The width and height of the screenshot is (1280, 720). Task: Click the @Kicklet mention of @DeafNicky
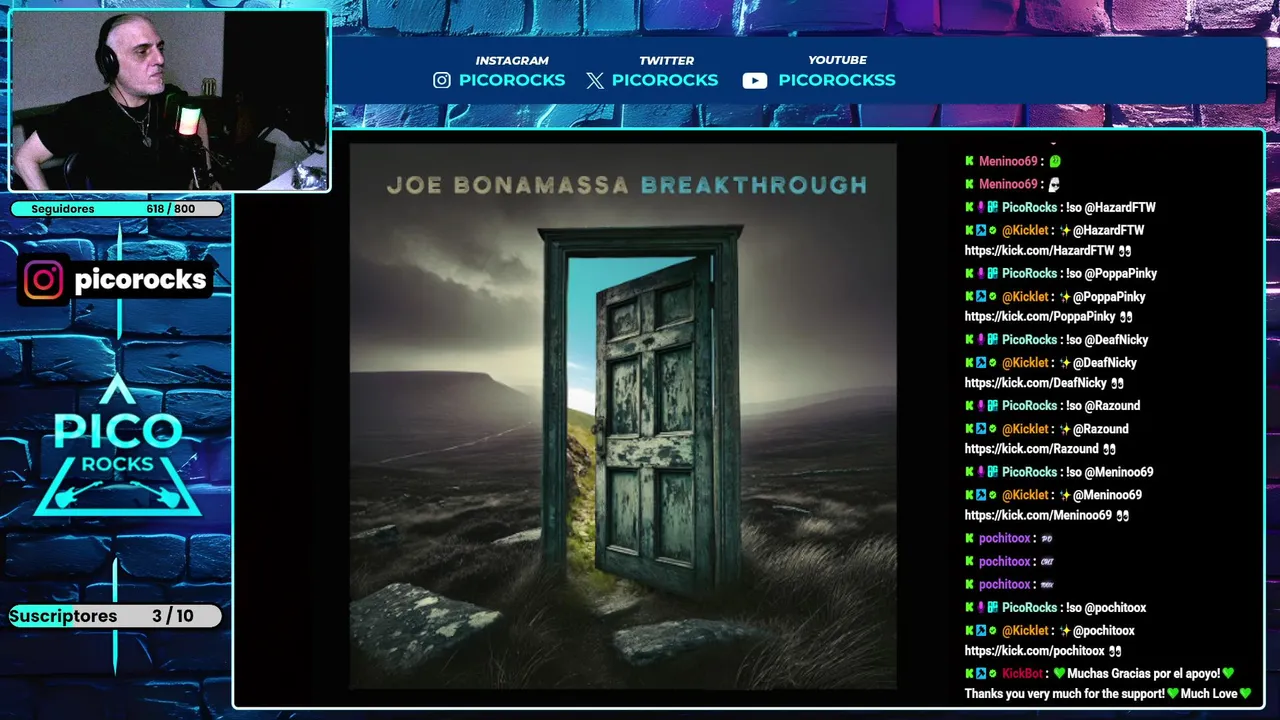click(x=1105, y=363)
